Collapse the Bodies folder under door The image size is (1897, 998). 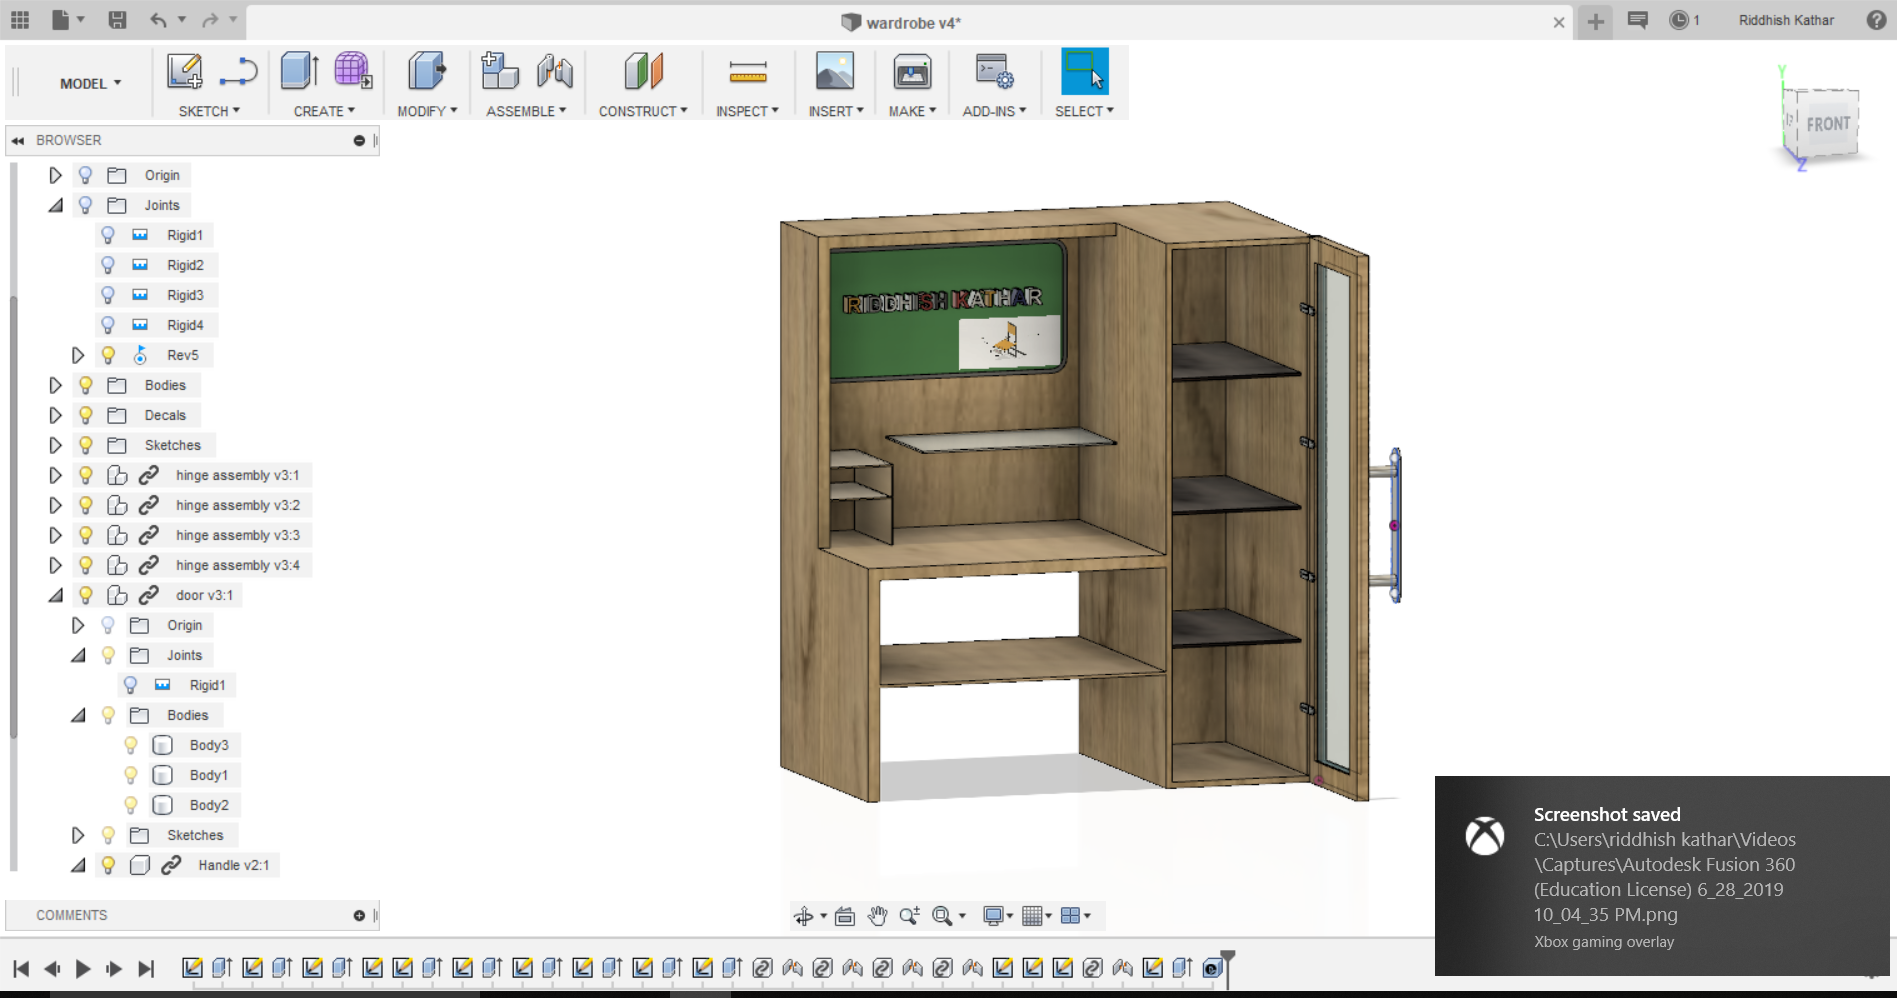78,715
